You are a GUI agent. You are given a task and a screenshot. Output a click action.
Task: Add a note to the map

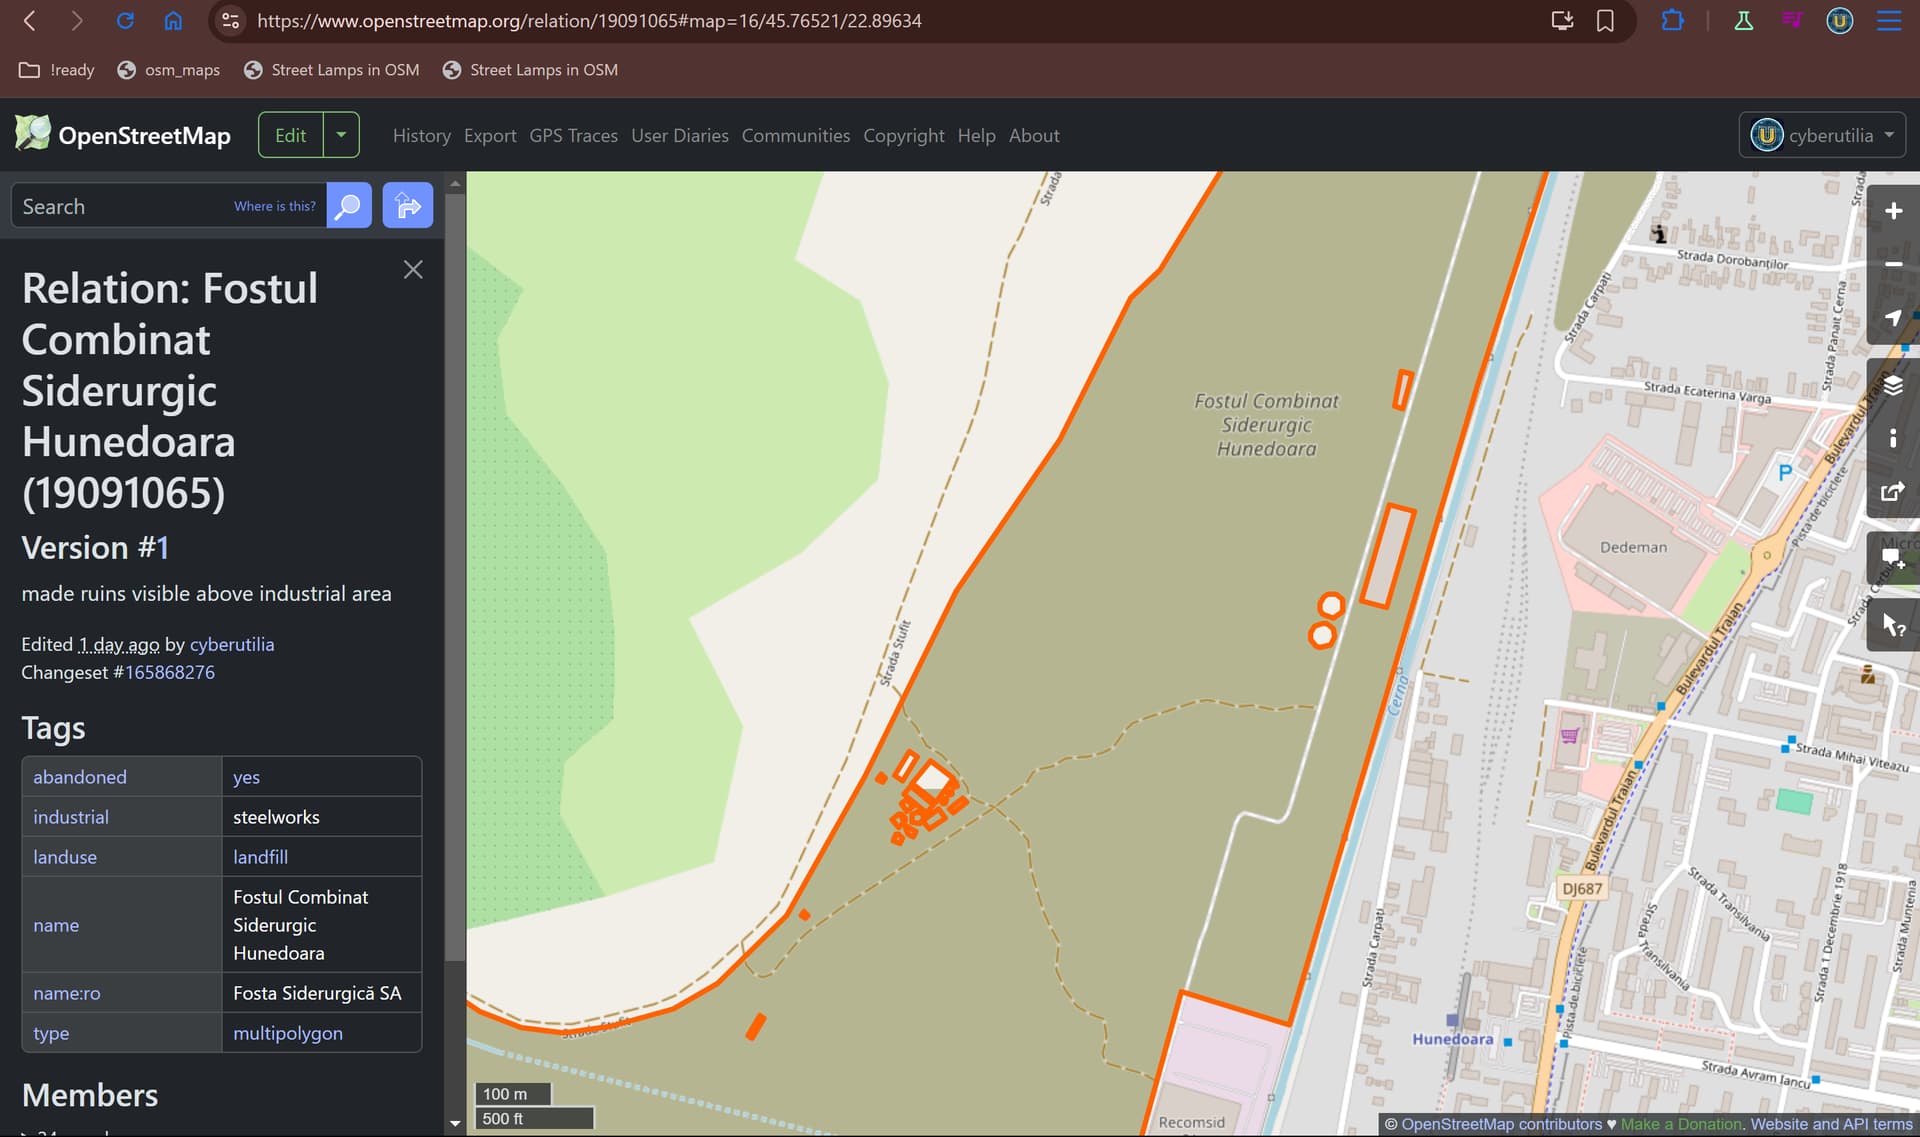pyautogui.click(x=1893, y=558)
